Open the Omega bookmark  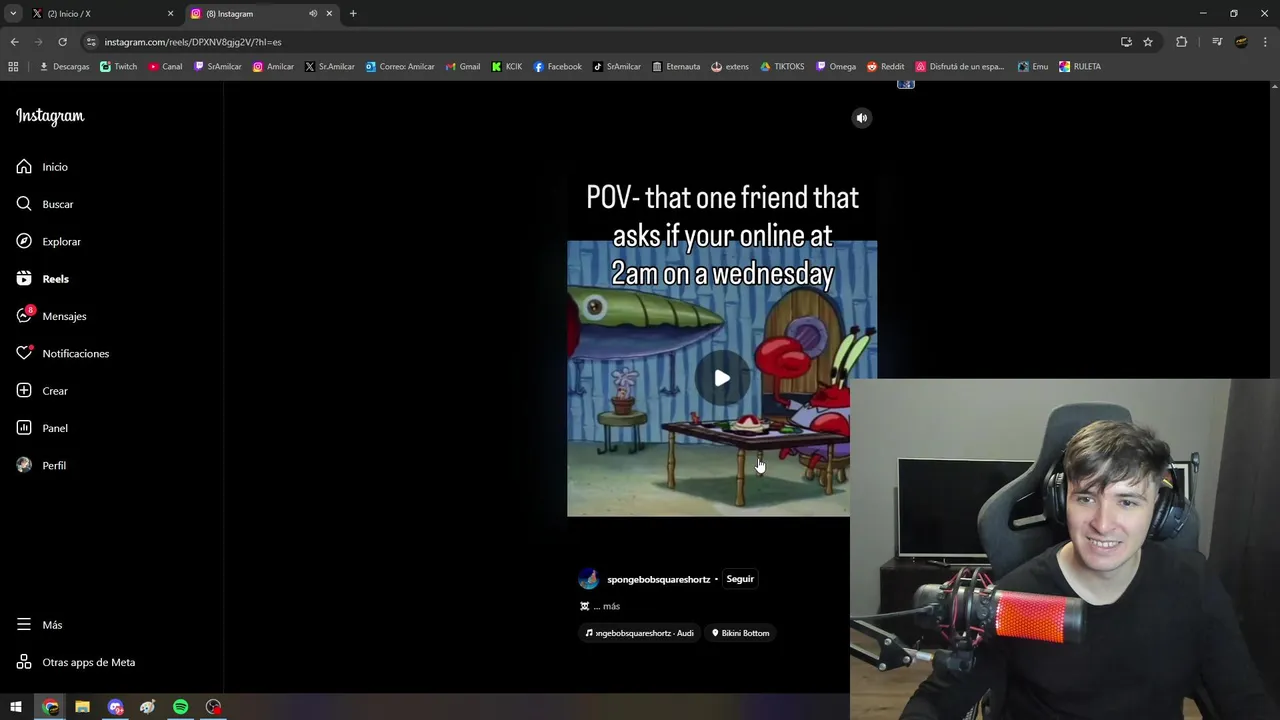[x=836, y=67]
